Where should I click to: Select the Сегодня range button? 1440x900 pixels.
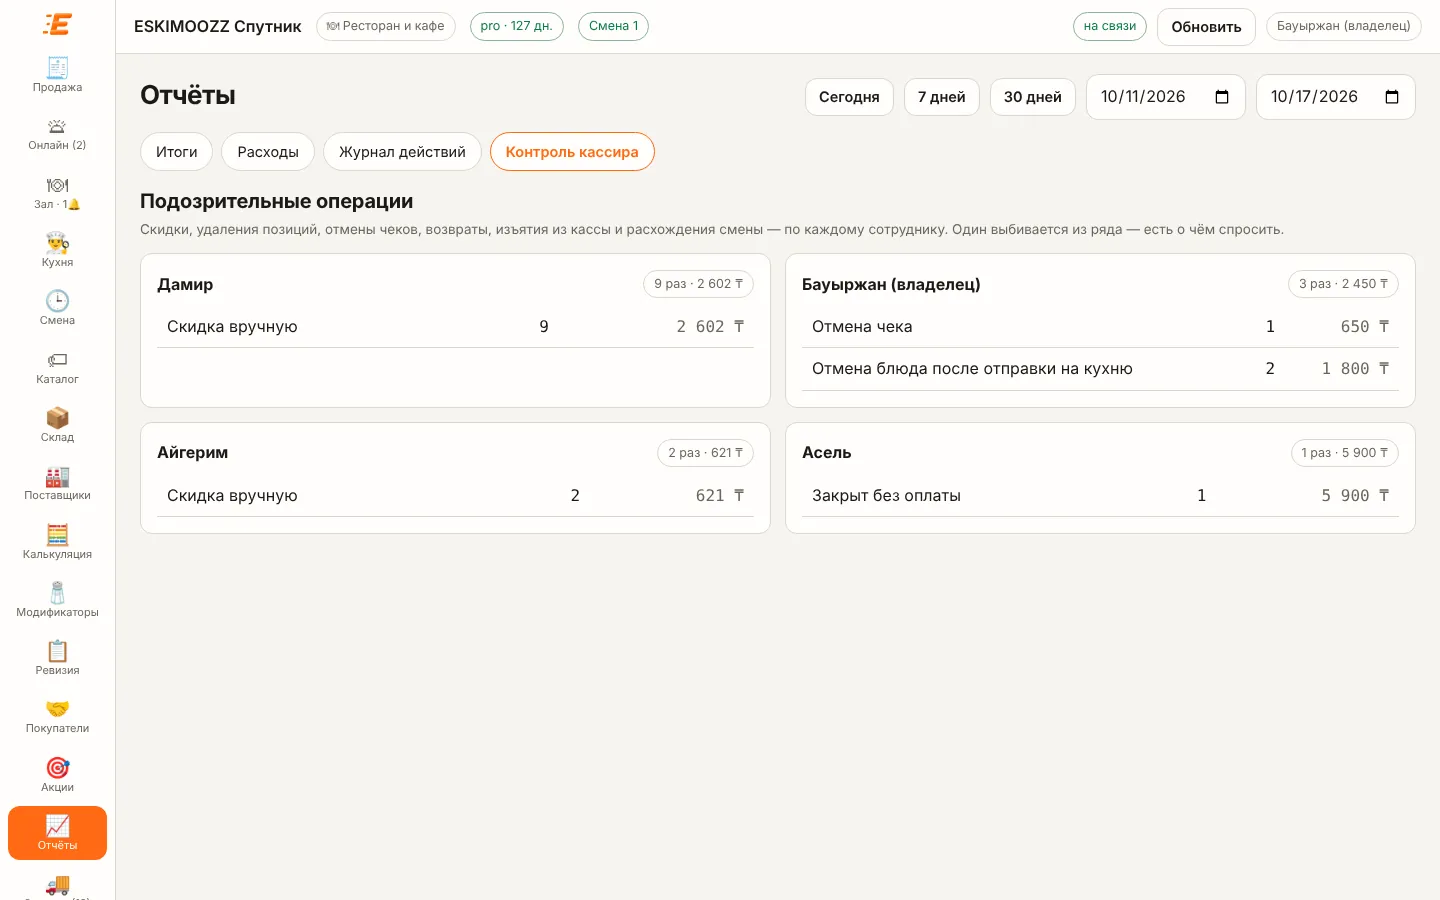point(849,97)
